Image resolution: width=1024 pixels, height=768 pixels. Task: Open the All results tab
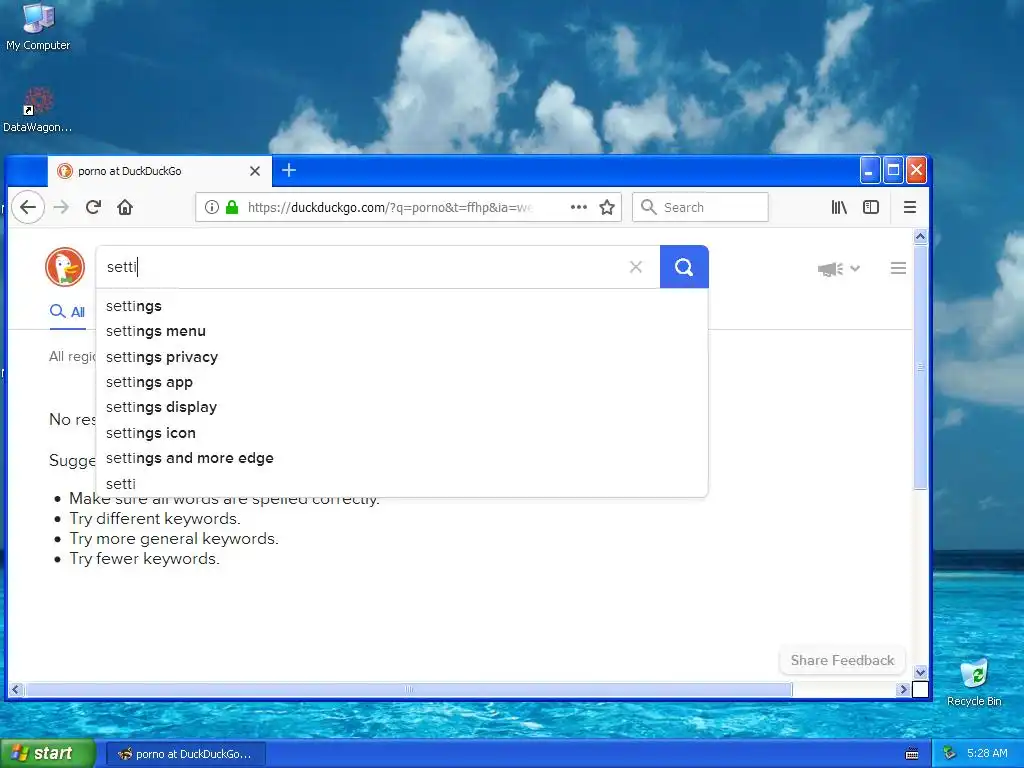tap(67, 312)
